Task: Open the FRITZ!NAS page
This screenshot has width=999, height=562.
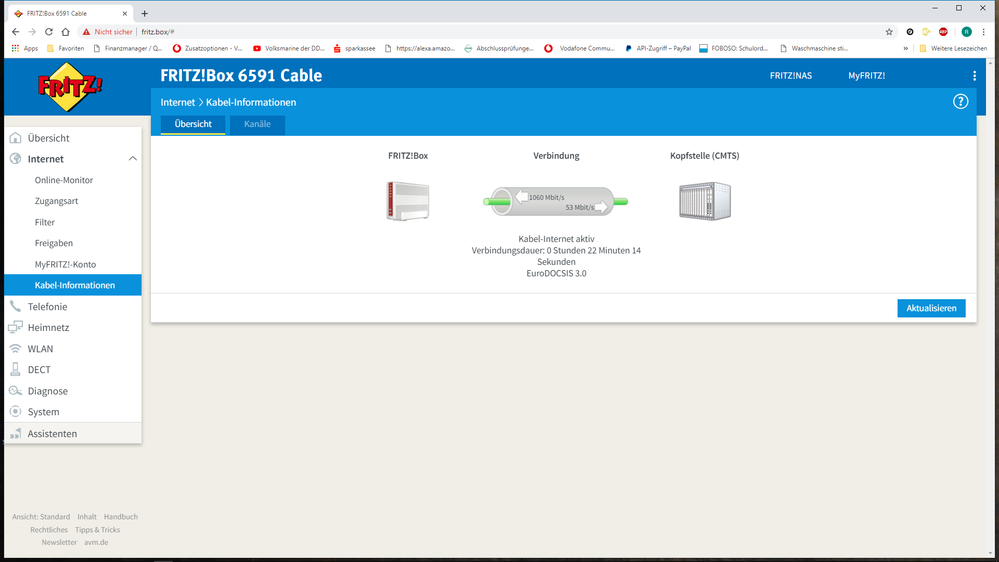Action: pyautogui.click(x=791, y=76)
